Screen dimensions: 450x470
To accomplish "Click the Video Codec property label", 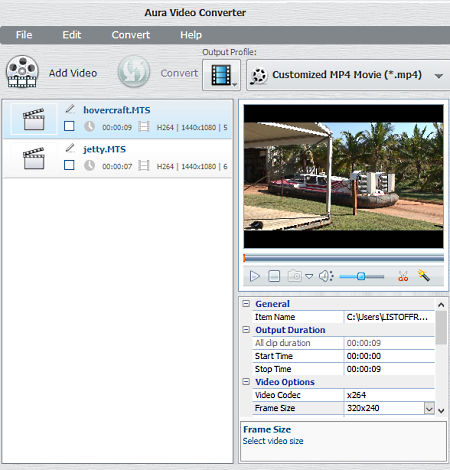I will tap(278, 395).
